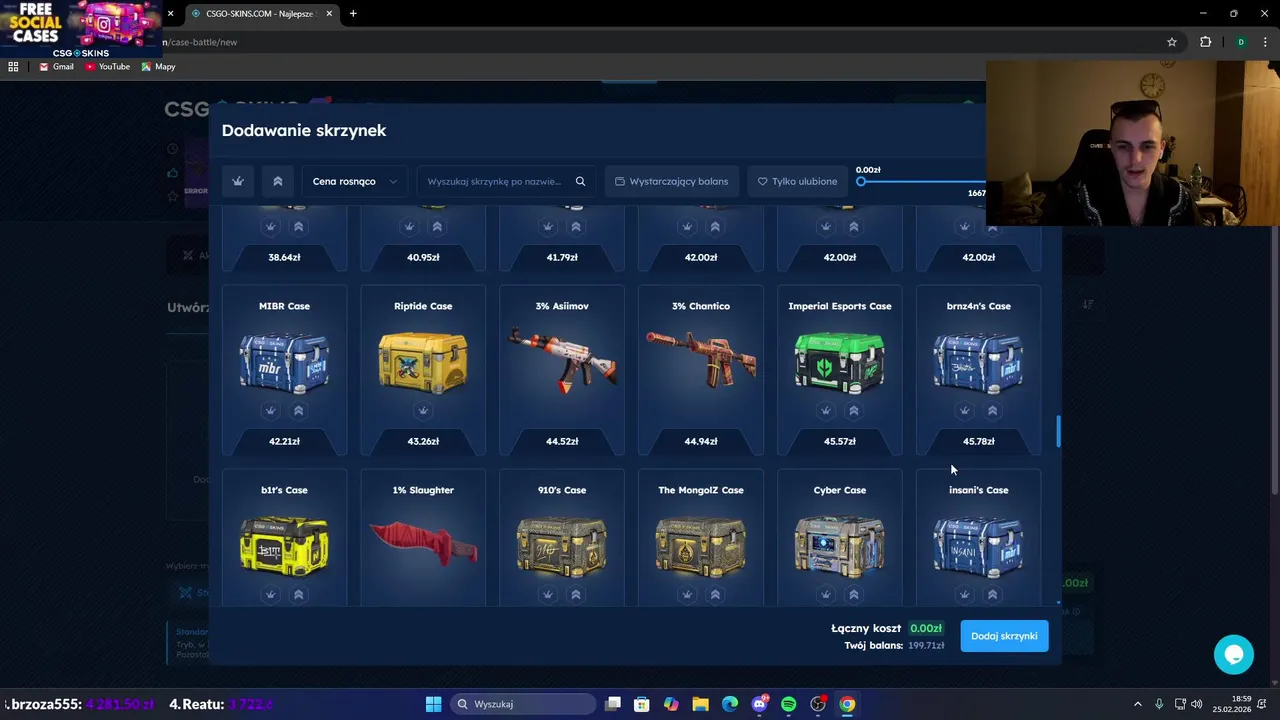Open the Windows Start menu
1280x720 pixels.
pyautogui.click(x=433, y=704)
